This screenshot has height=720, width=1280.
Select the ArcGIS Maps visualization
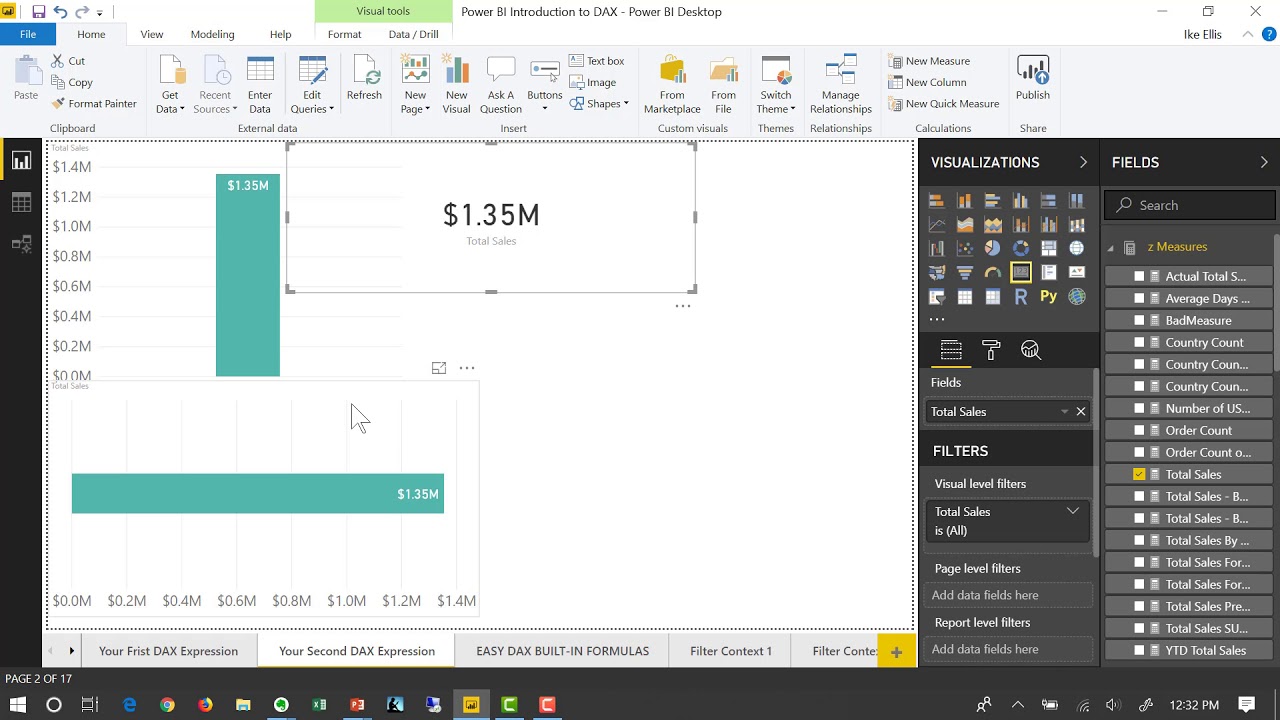(1077, 297)
